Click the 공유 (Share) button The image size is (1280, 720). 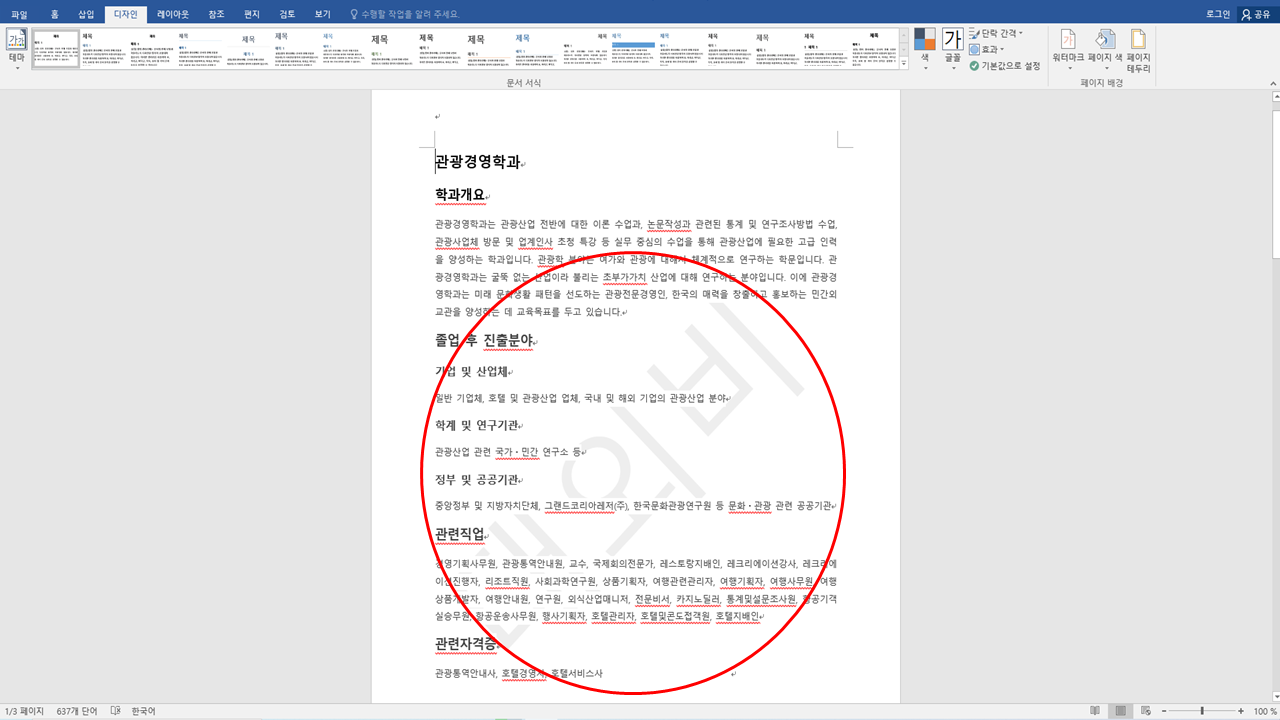tap(1256, 14)
